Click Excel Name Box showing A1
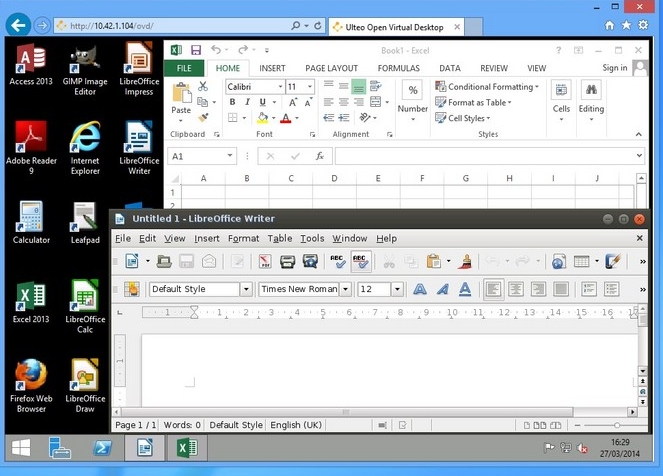Viewport: 663px width, 476px height. click(x=202, y=156)
